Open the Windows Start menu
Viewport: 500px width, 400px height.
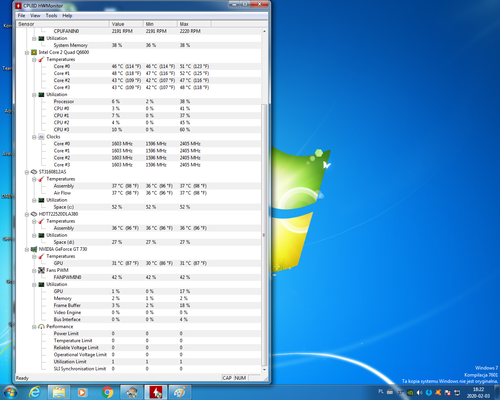tap(10, 392)
